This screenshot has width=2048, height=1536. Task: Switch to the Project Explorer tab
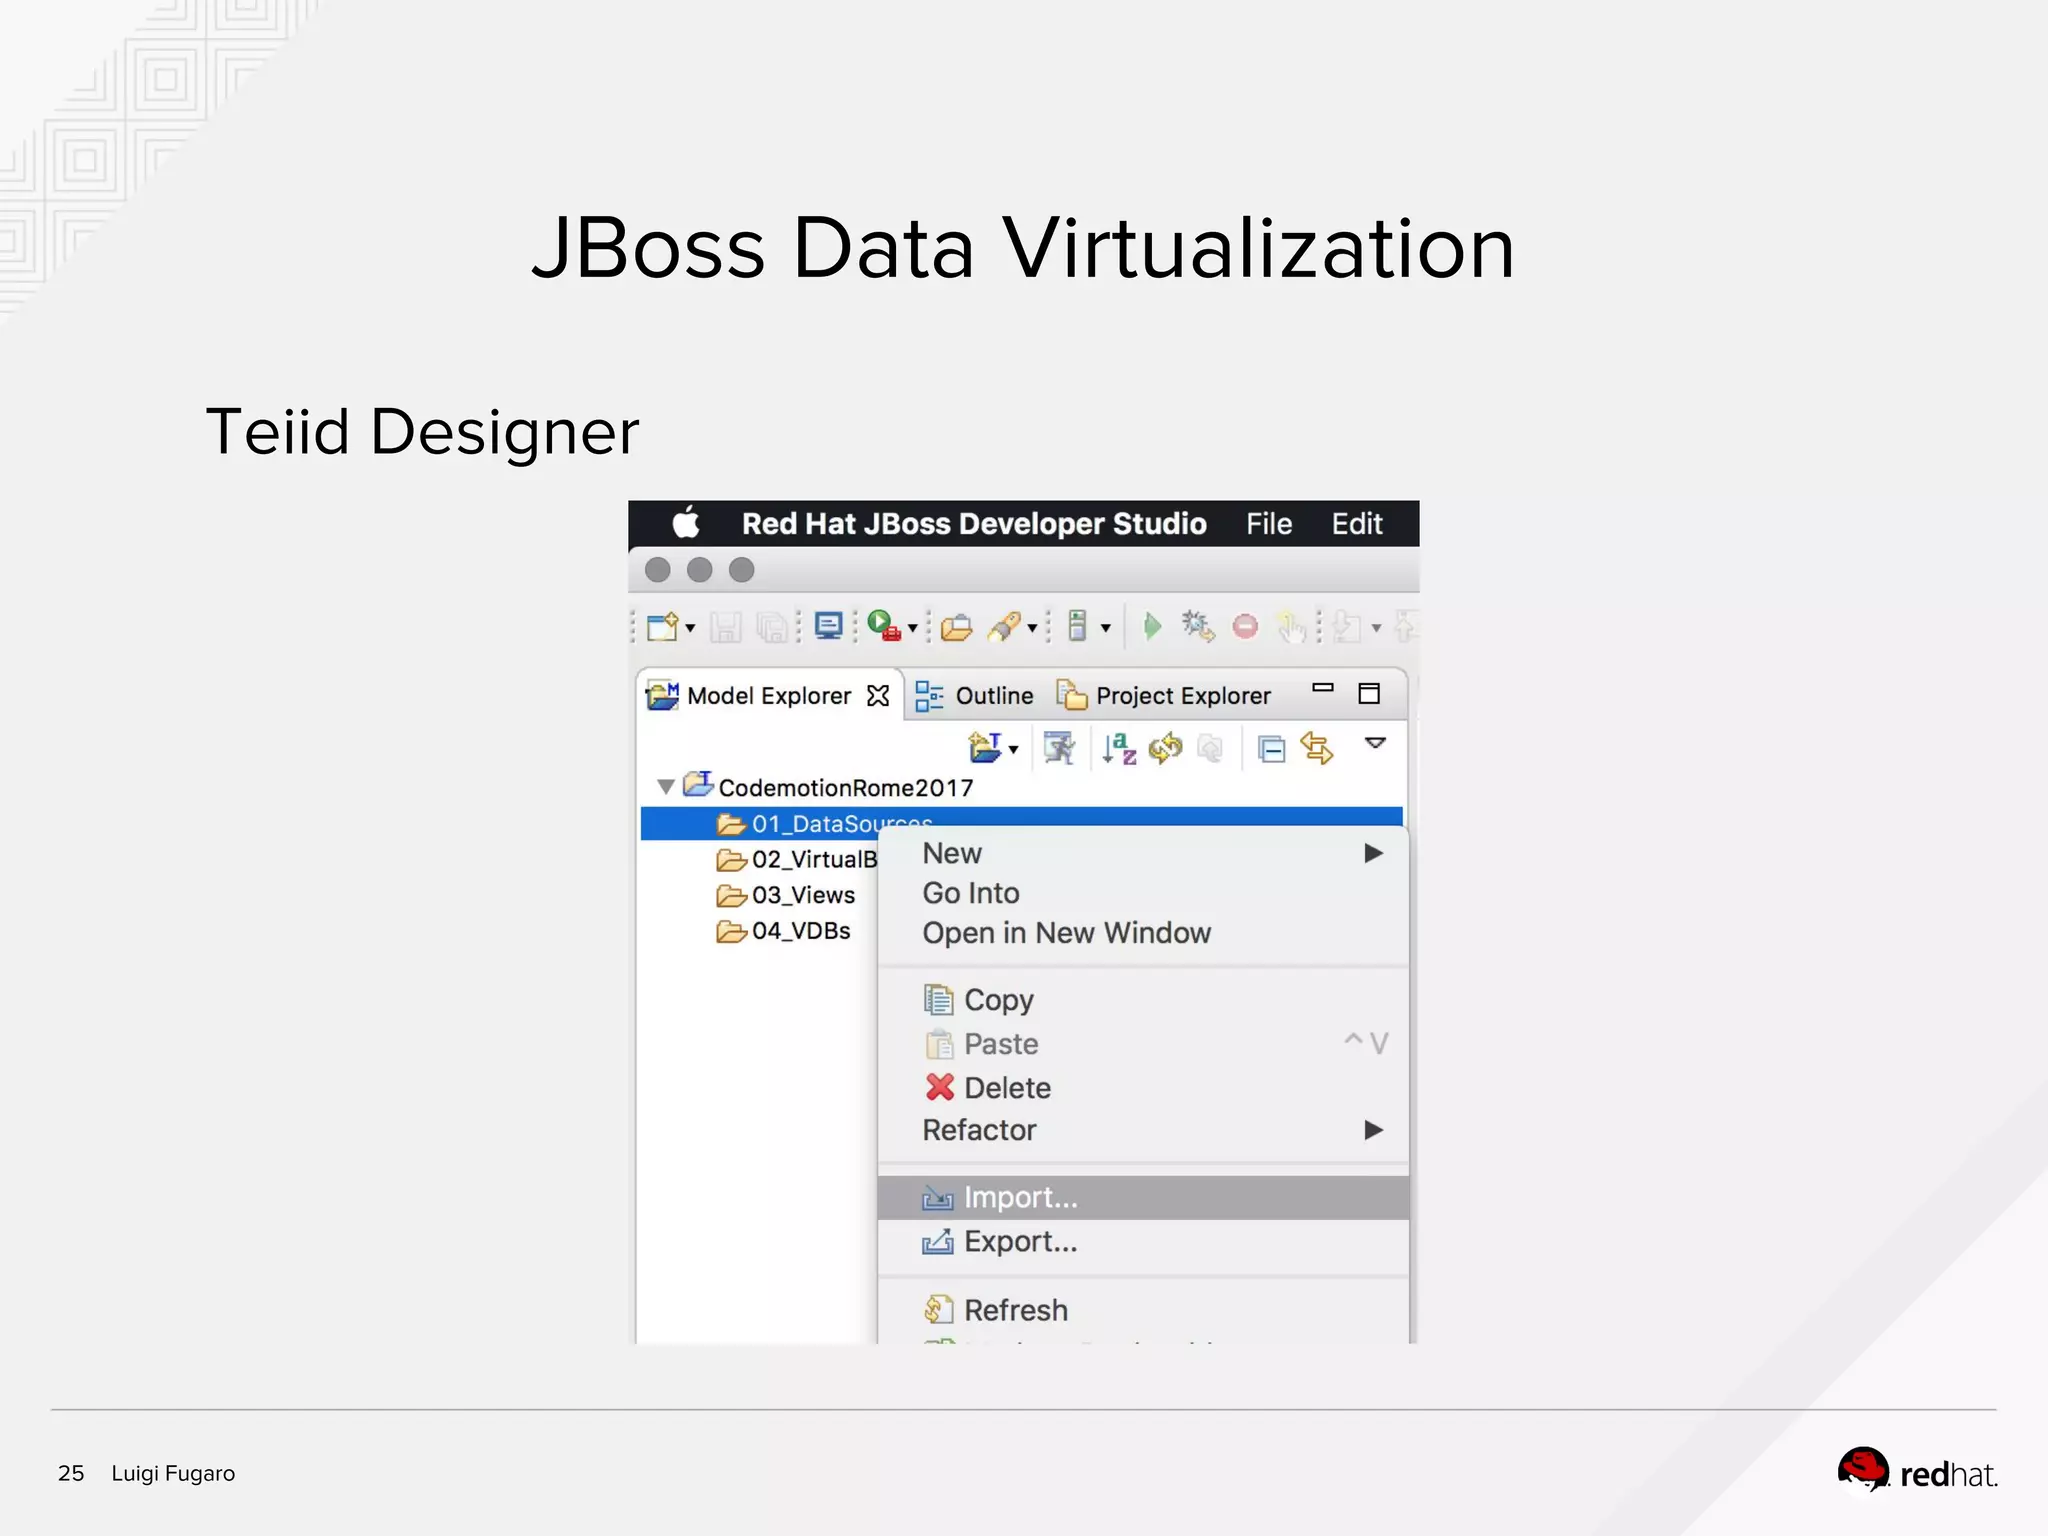point(1164,695)
